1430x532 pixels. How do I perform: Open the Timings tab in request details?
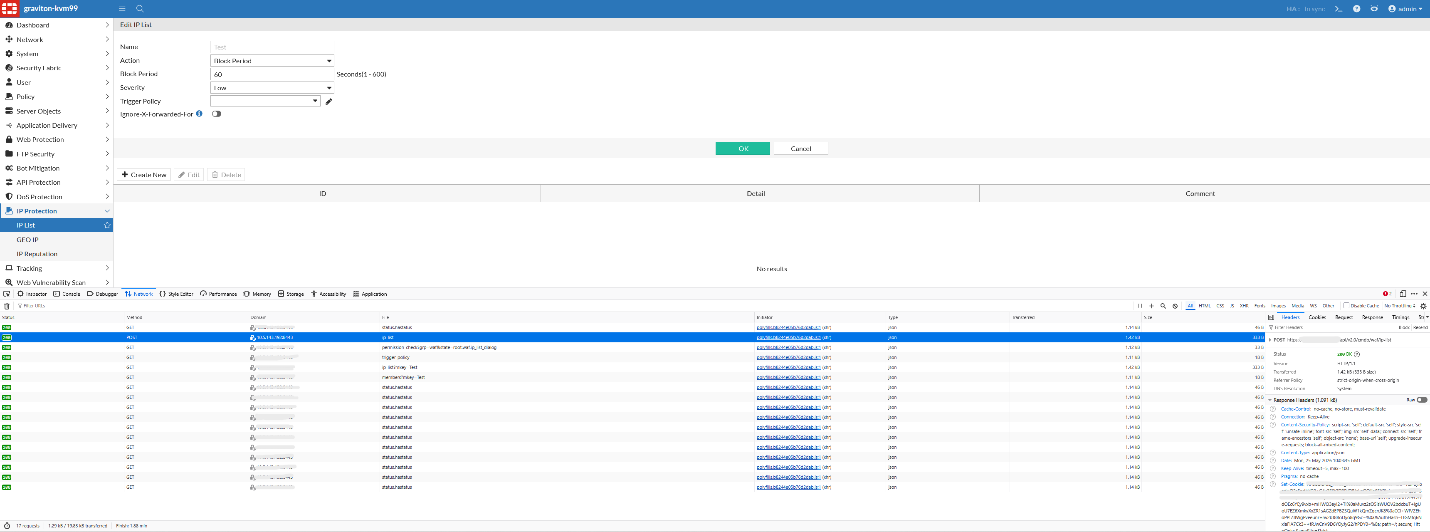(x=1400, y=317)
